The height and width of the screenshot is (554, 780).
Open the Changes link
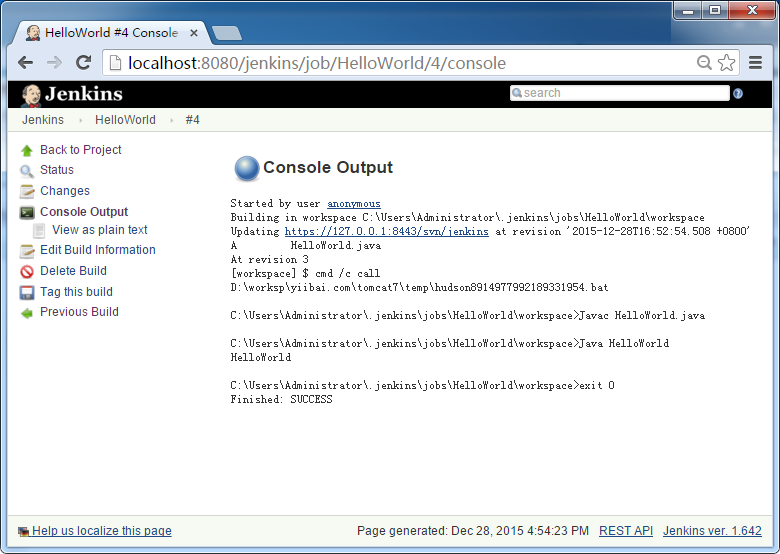tap(65, 190)
